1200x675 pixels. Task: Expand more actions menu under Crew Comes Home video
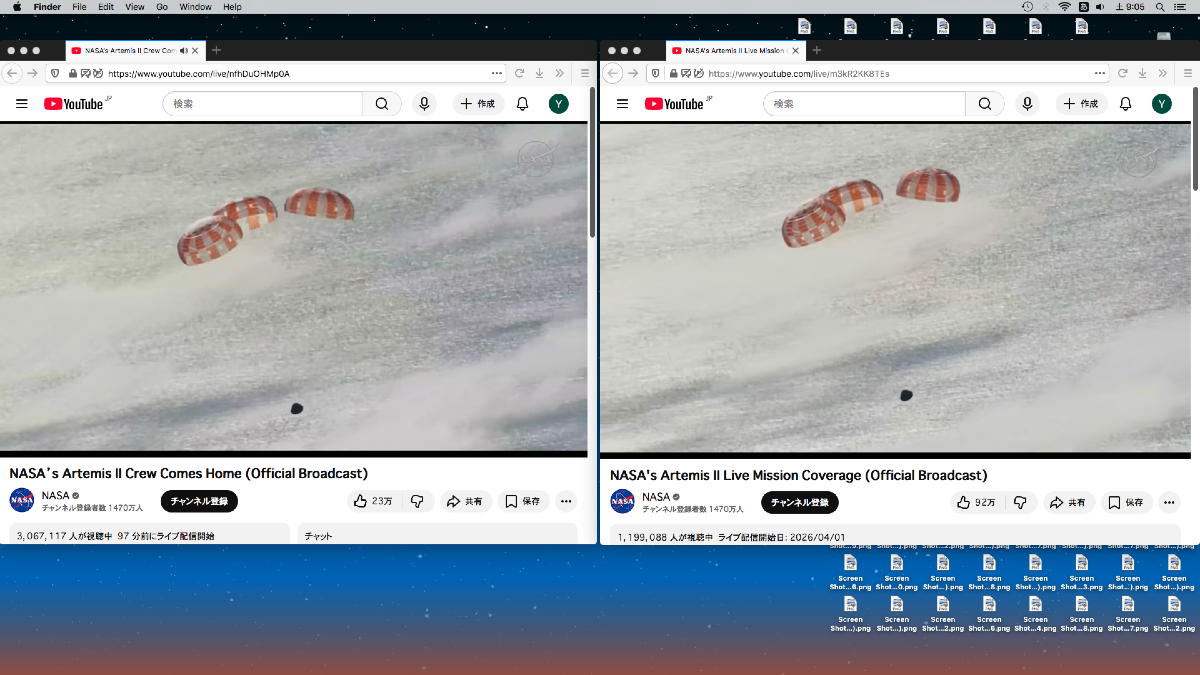point(566,501)
